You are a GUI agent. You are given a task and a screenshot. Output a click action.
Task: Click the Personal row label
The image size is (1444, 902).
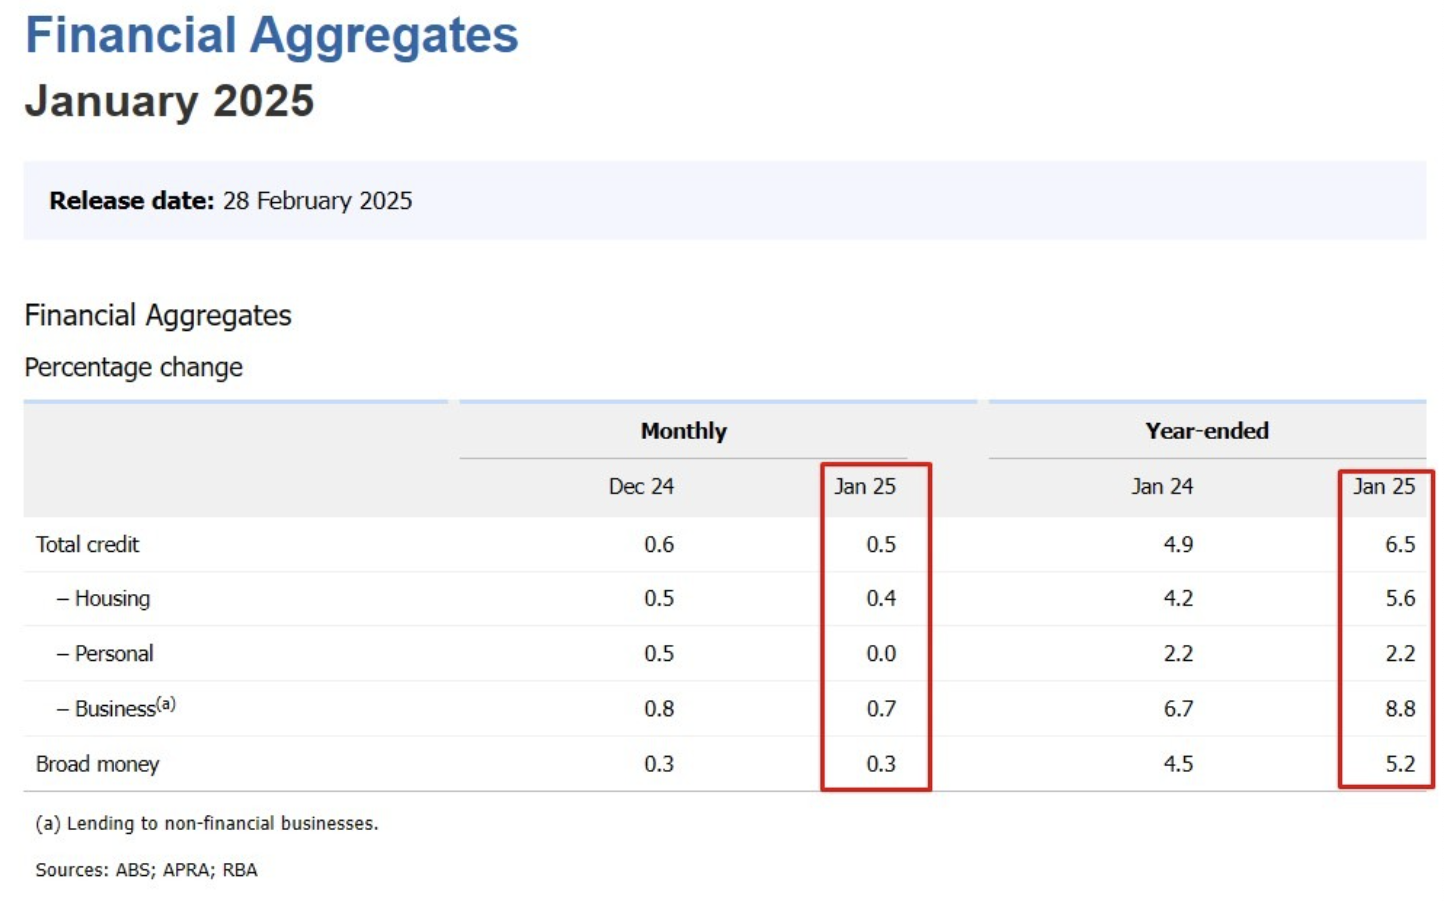[105, 653]
